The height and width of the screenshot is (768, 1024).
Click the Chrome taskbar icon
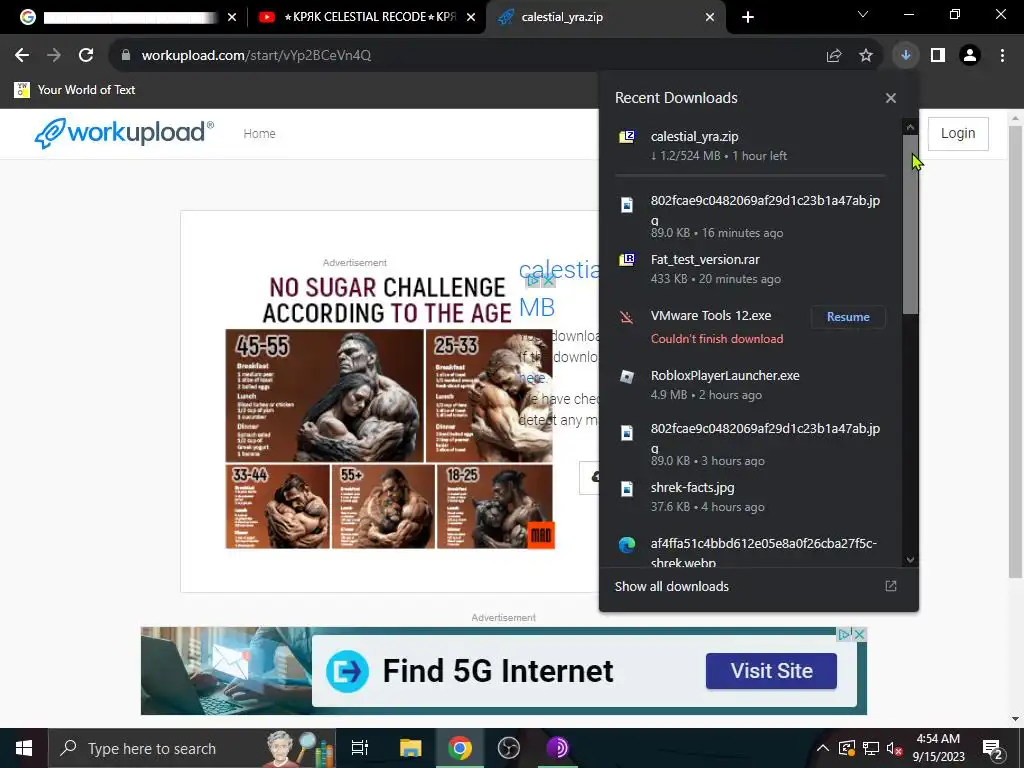460,748
